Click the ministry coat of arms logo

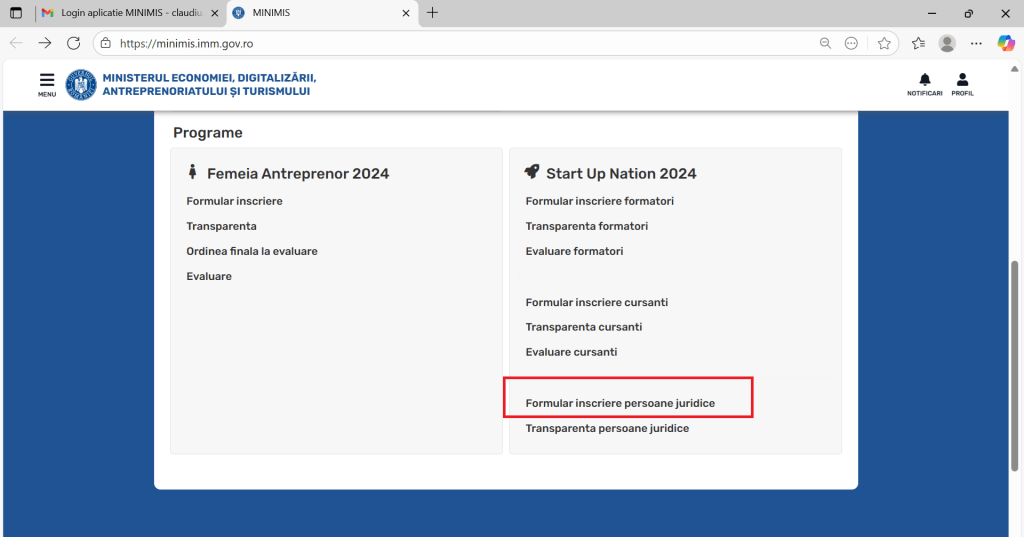pyautogui.click(x=81, y=85)
